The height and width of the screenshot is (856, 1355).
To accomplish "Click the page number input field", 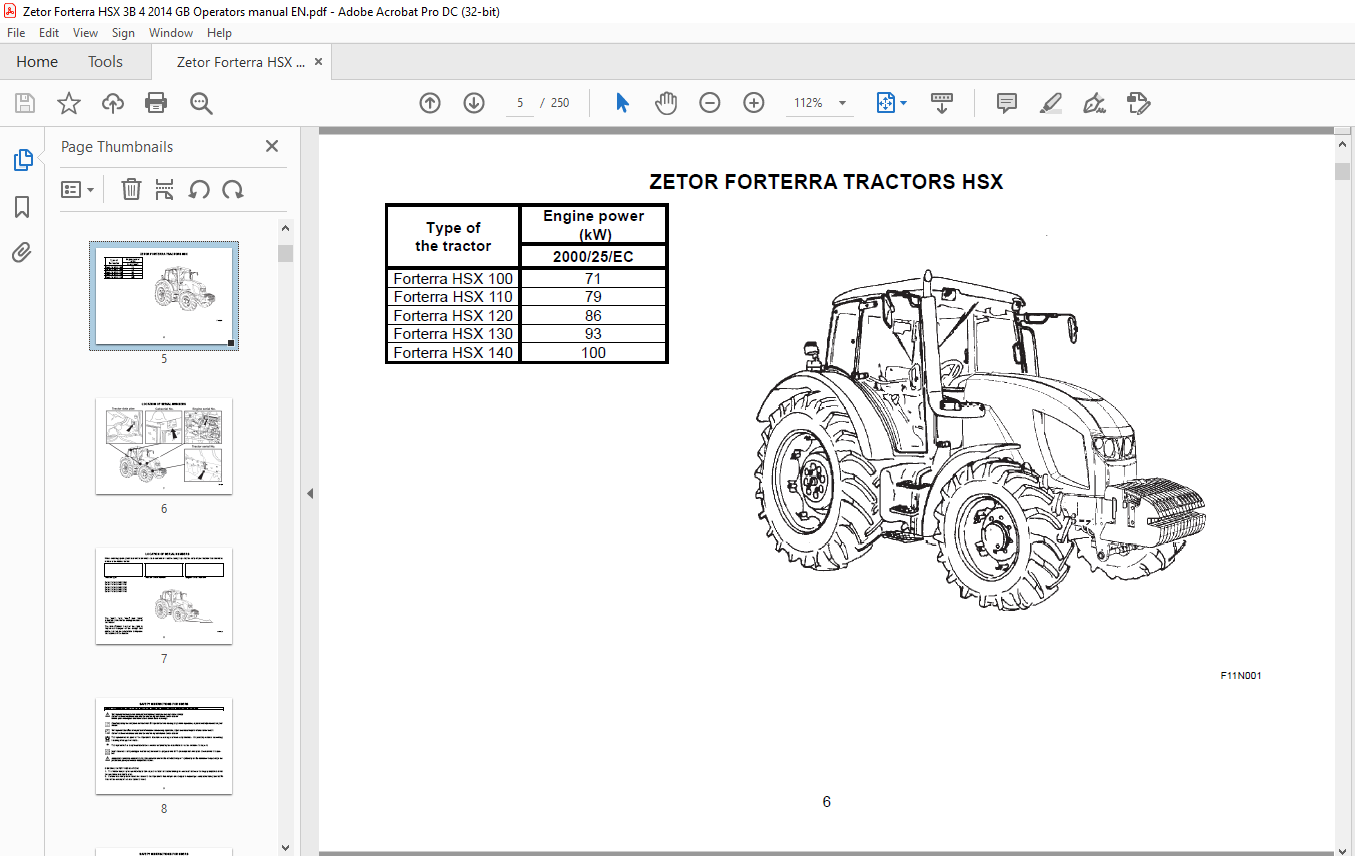I will (x=520, y=103).
